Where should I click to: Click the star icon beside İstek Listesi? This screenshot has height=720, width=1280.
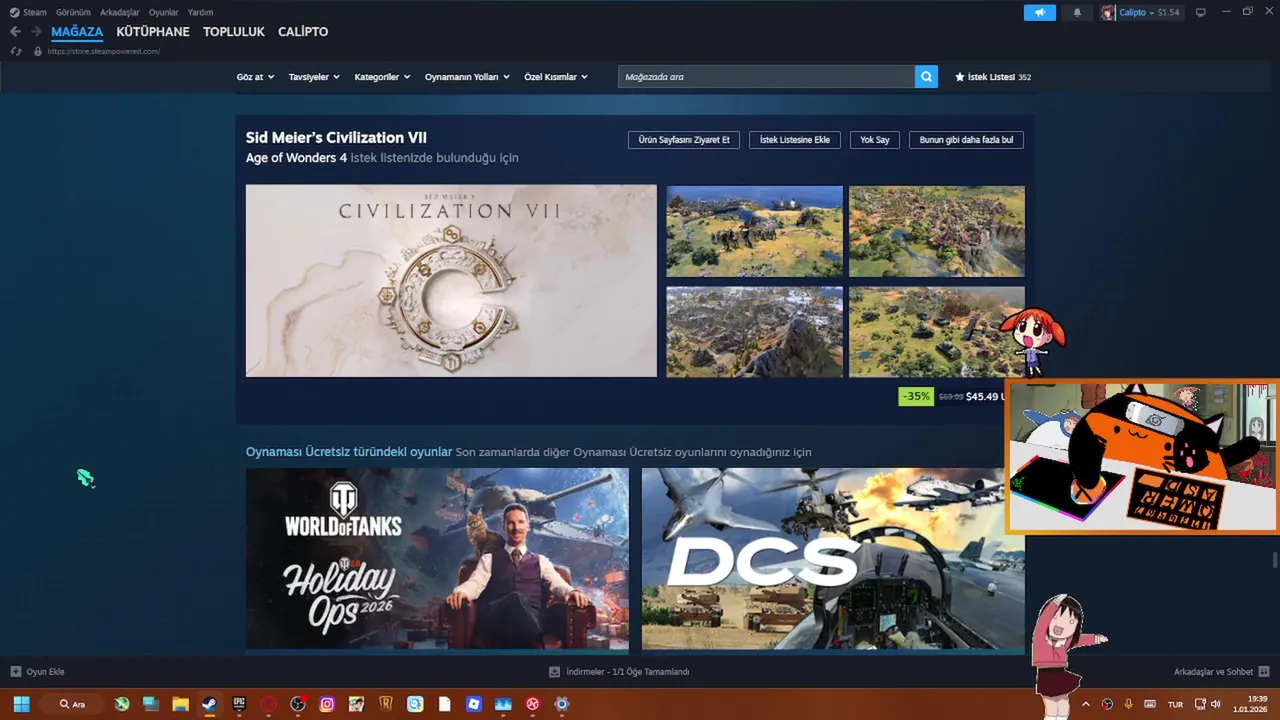[960, 77]
